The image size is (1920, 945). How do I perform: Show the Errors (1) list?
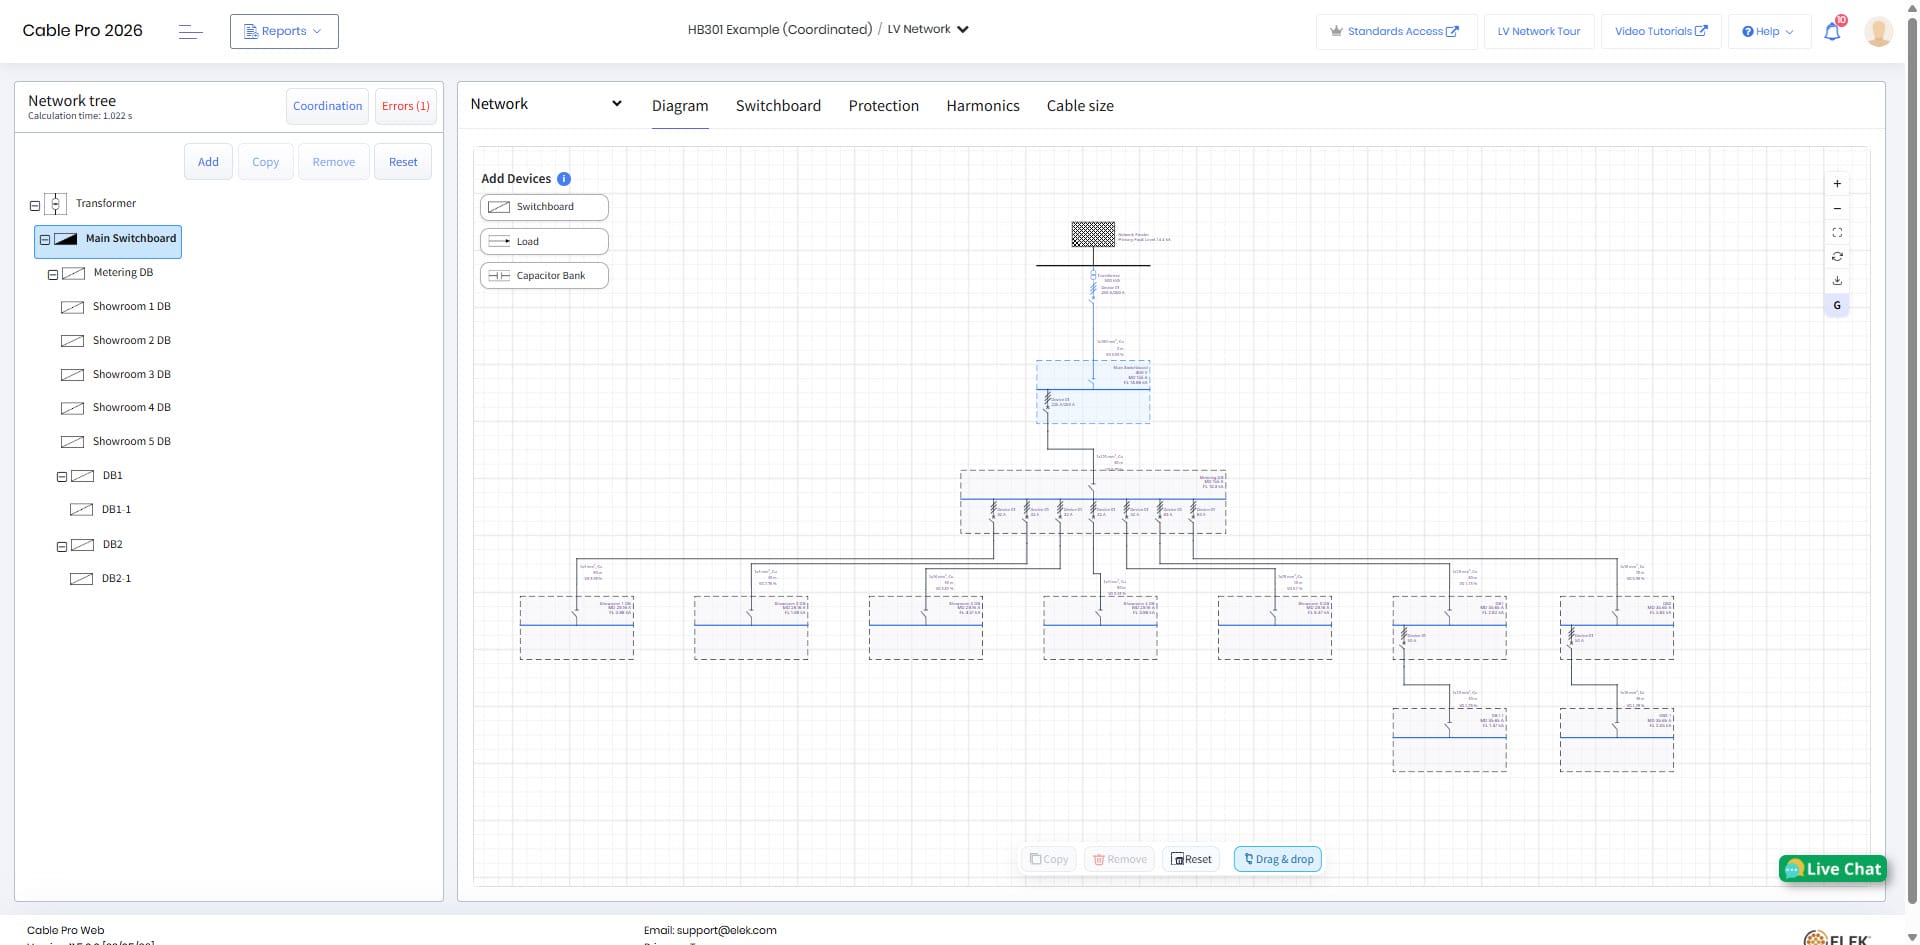pyautogui.click(x=406, y=106)
